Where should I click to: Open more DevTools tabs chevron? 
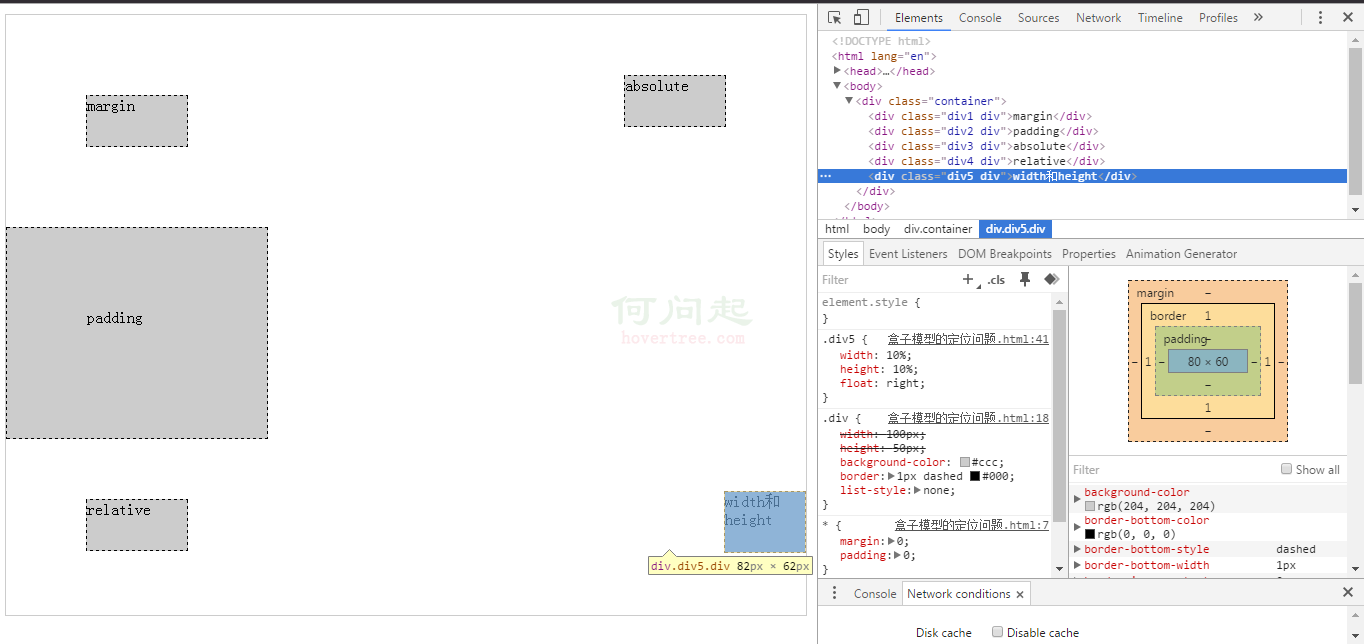click(1258, 17)
